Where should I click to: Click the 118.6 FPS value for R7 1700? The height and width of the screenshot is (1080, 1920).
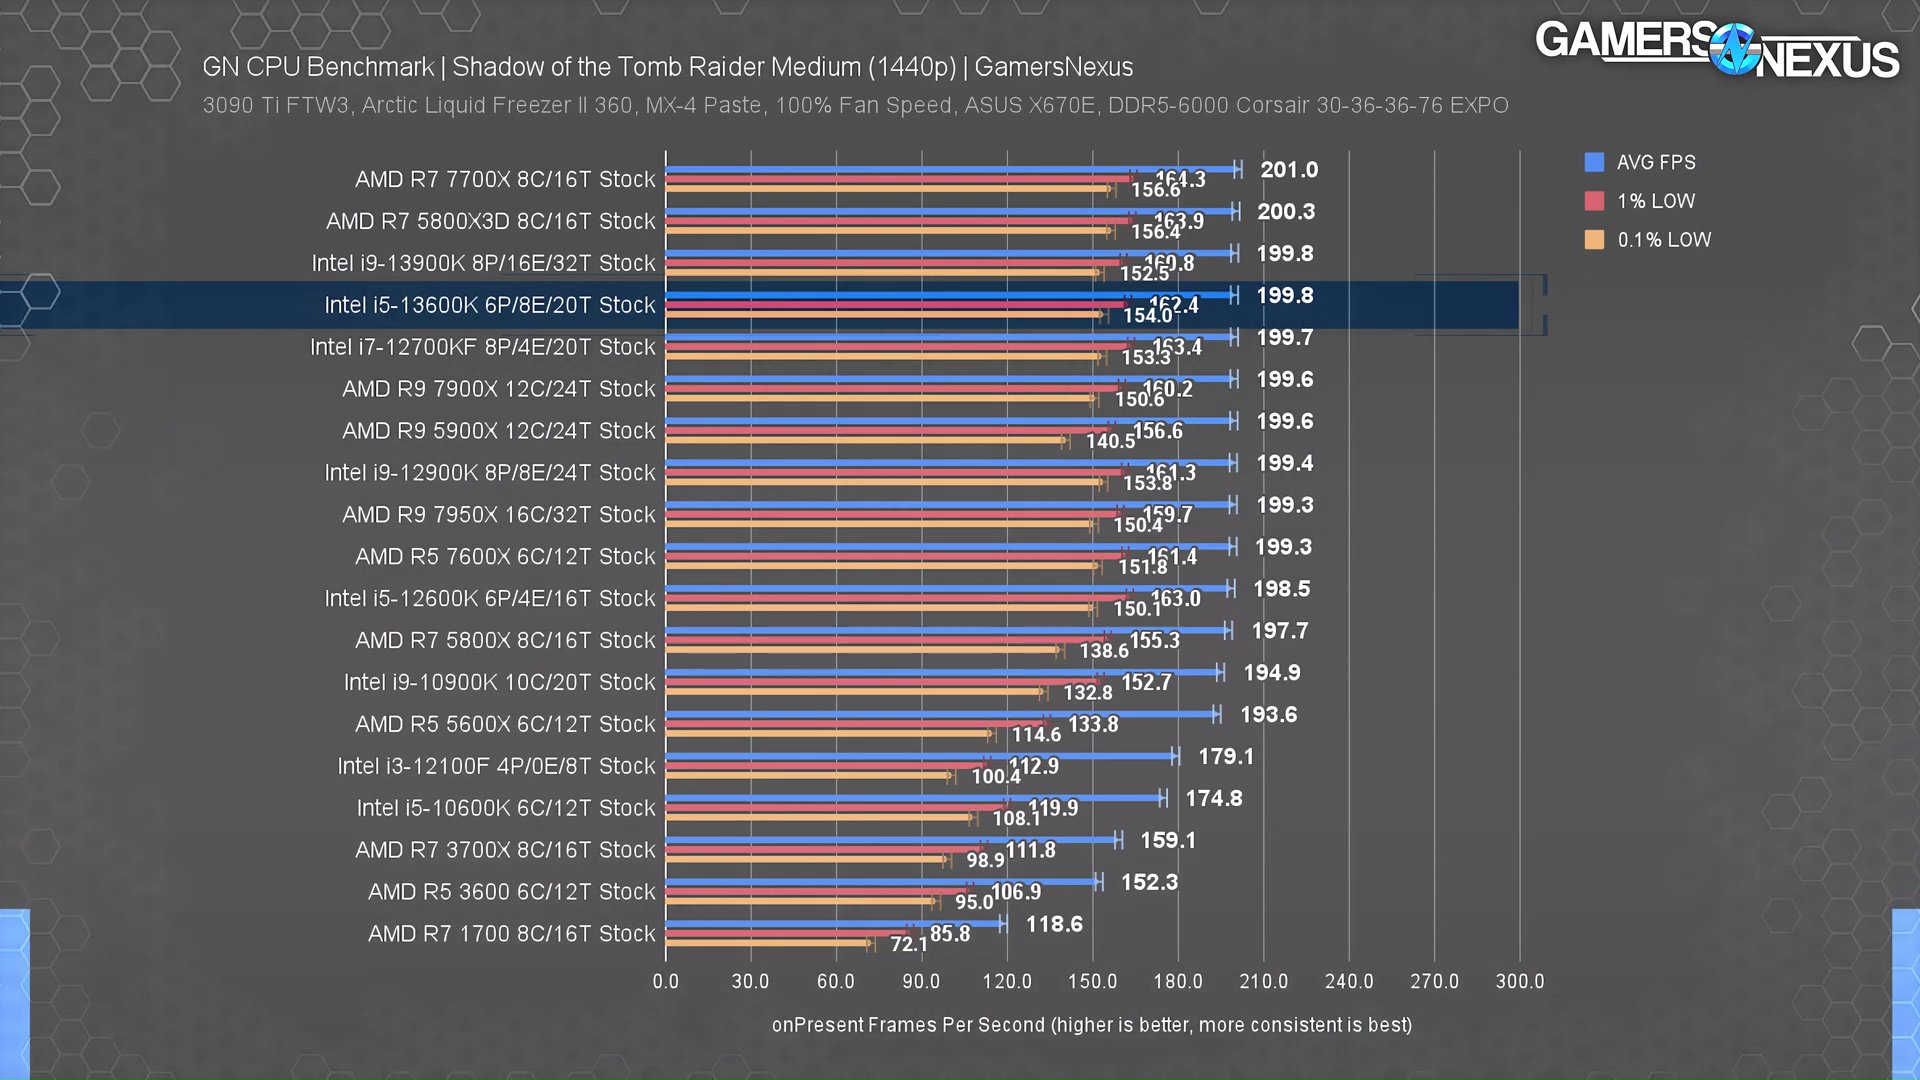point(1053,924)
